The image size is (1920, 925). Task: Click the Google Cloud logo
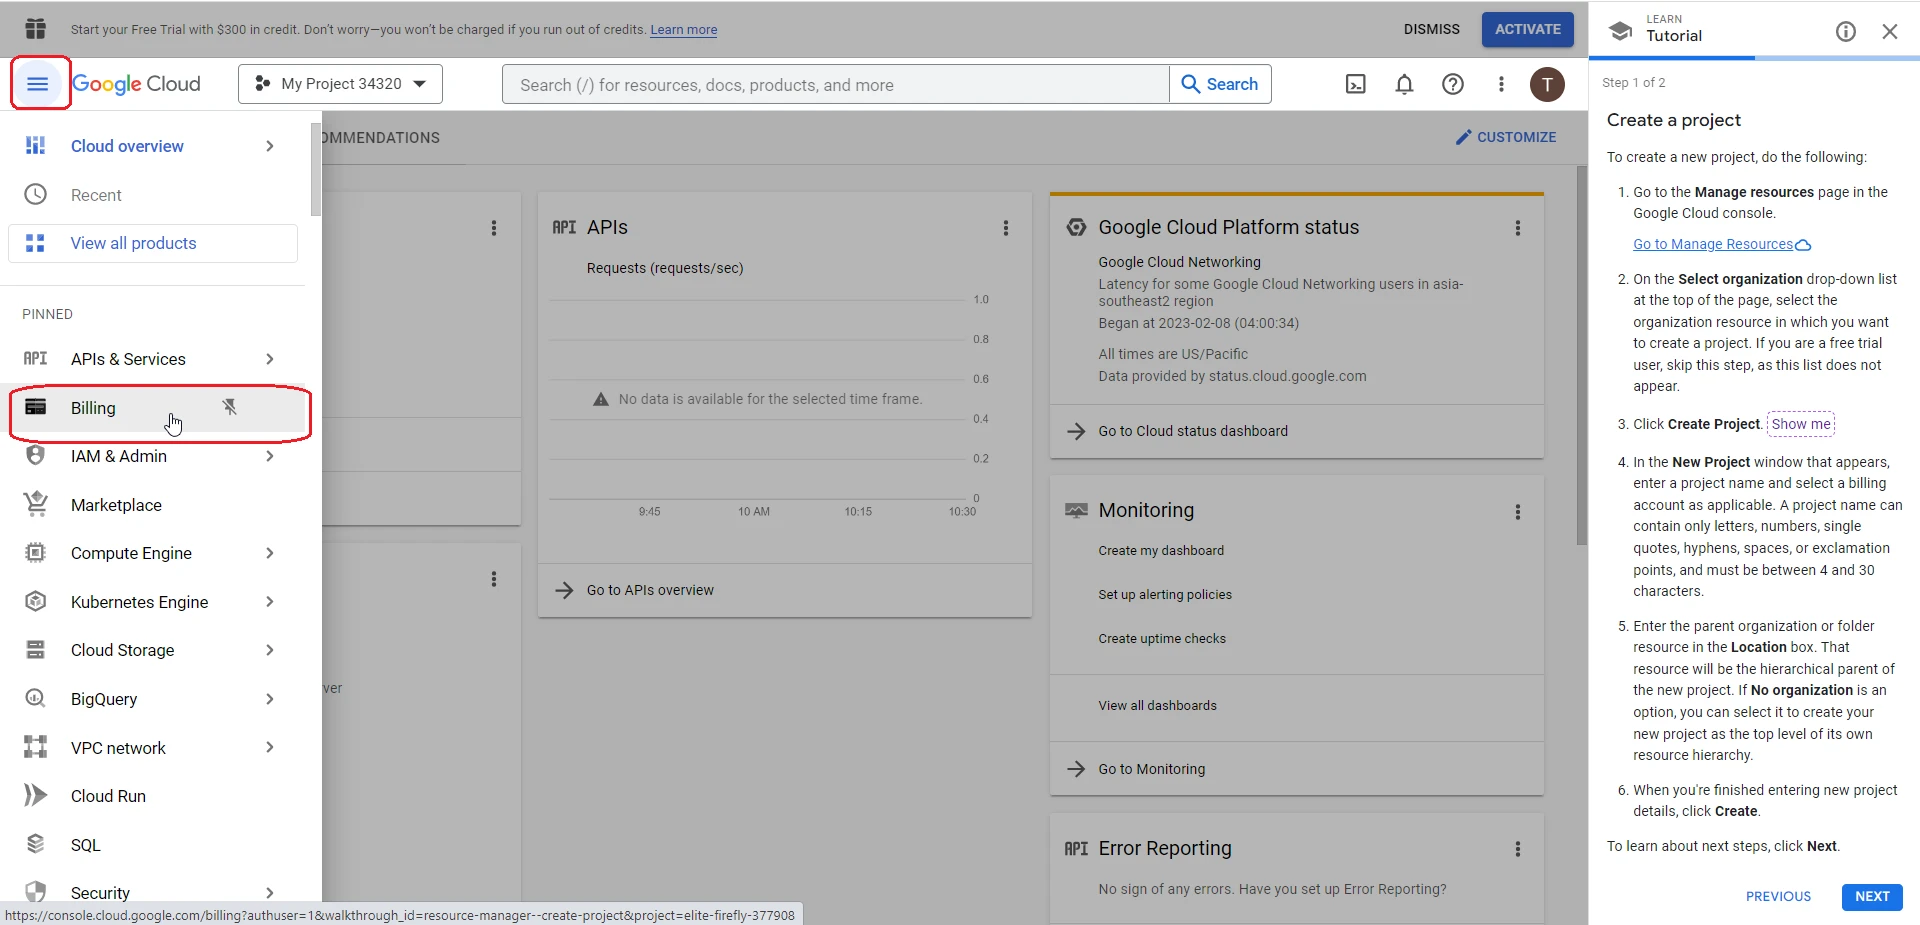point(136,84)
